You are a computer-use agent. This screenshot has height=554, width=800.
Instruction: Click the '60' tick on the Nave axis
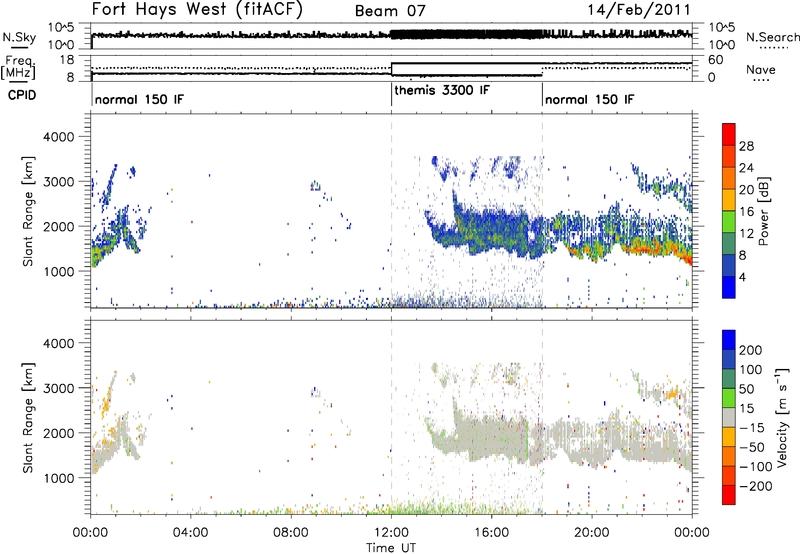pos(715,60)
